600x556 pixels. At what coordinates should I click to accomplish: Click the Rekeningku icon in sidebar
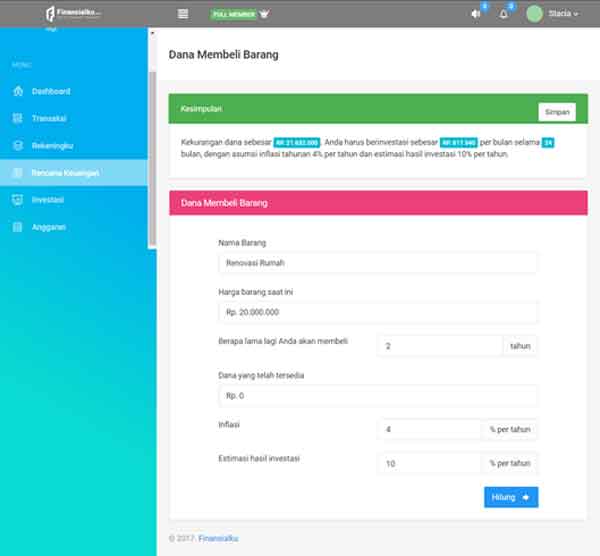point(17,146)
